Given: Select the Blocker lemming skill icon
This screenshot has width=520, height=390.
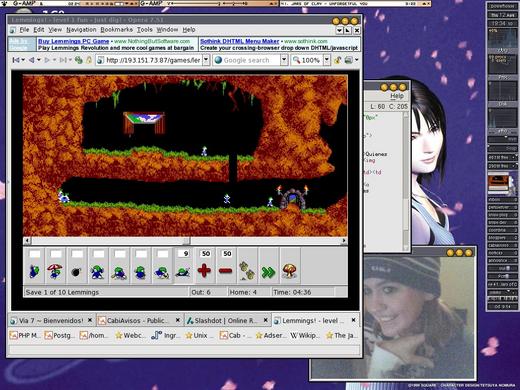Looking at the screenshot, I should click(x=98, y=266).
